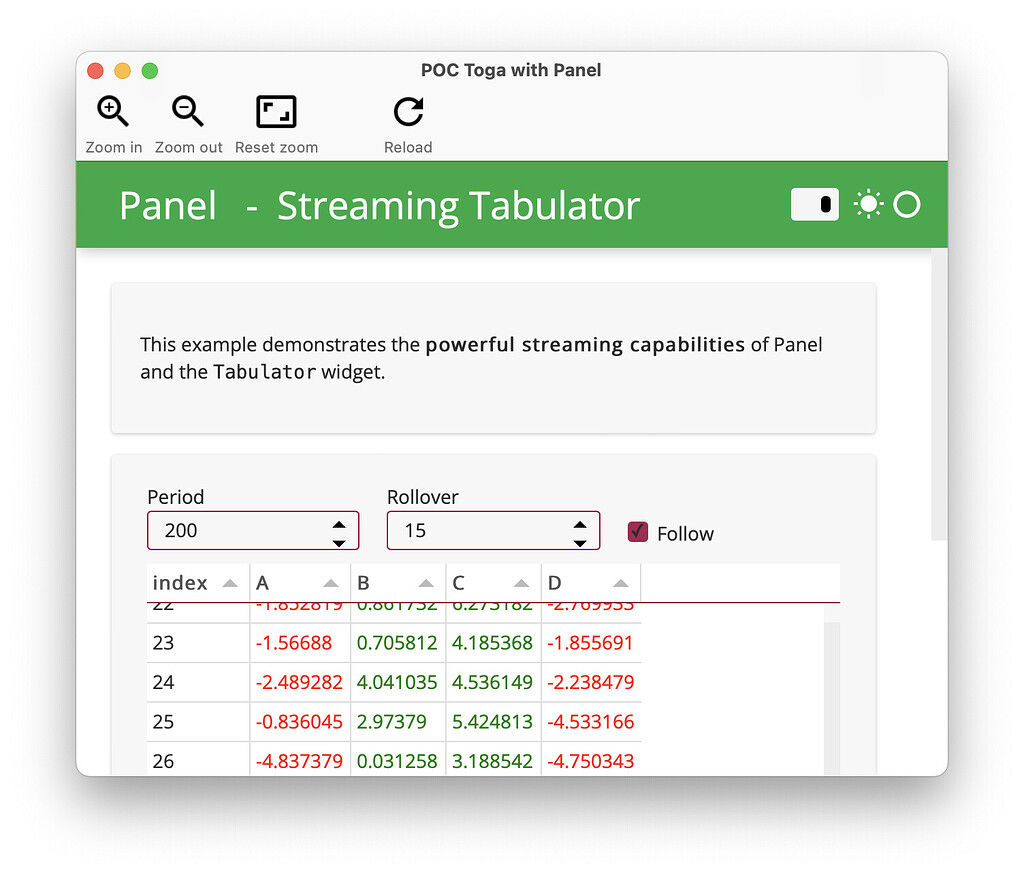Click the circle busy indicator in the header
Image resolution: width=1024 pixels, height=876 pixels.
coord(906,204)
